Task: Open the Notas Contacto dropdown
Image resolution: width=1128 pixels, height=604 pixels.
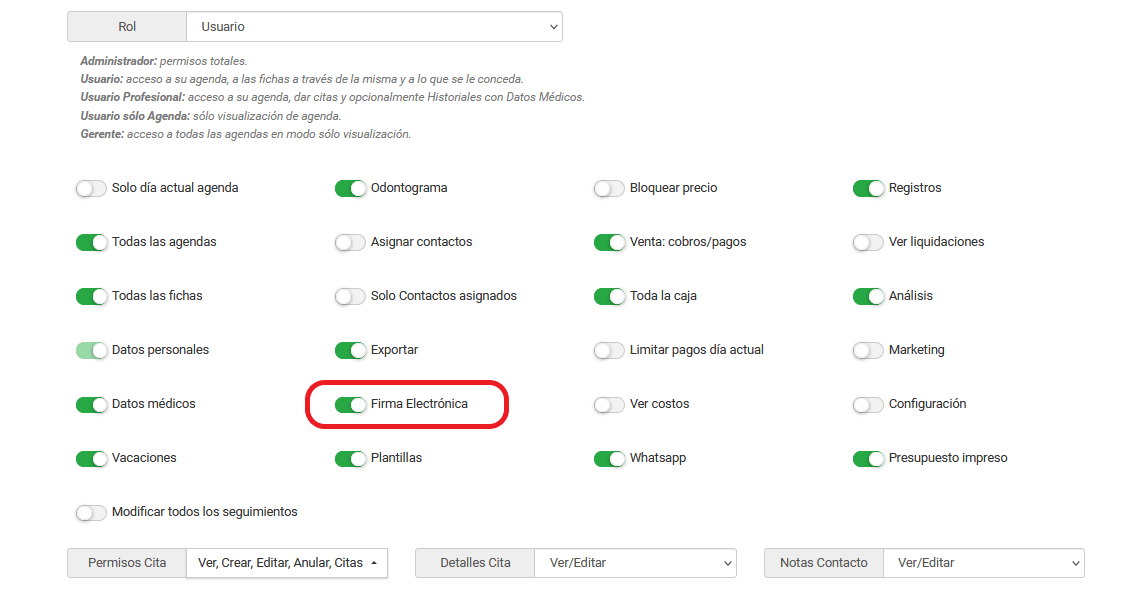Action: pyautogui.click(x=983, y=563)
